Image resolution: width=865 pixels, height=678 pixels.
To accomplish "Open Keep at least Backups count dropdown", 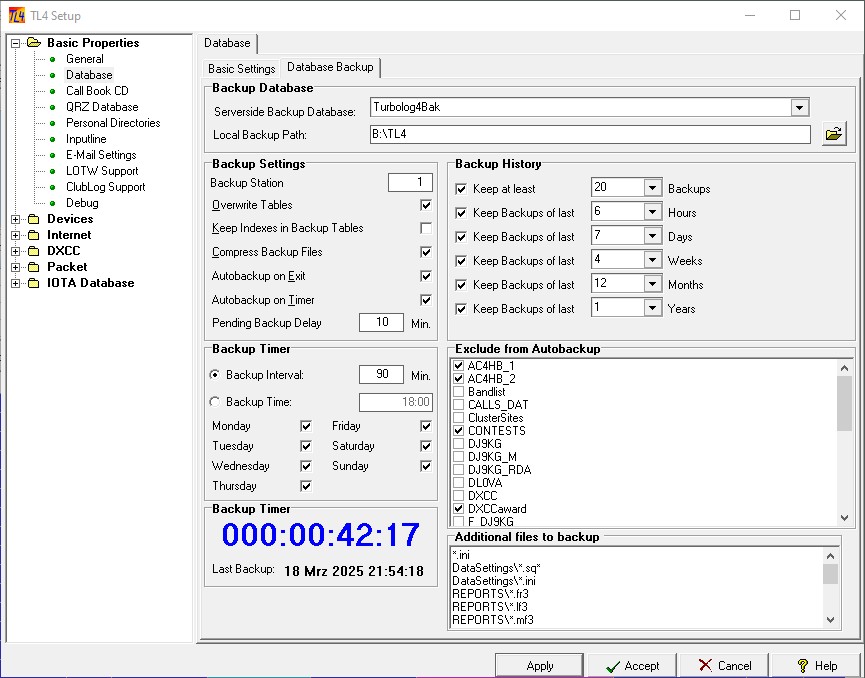I will click(653, 188).
